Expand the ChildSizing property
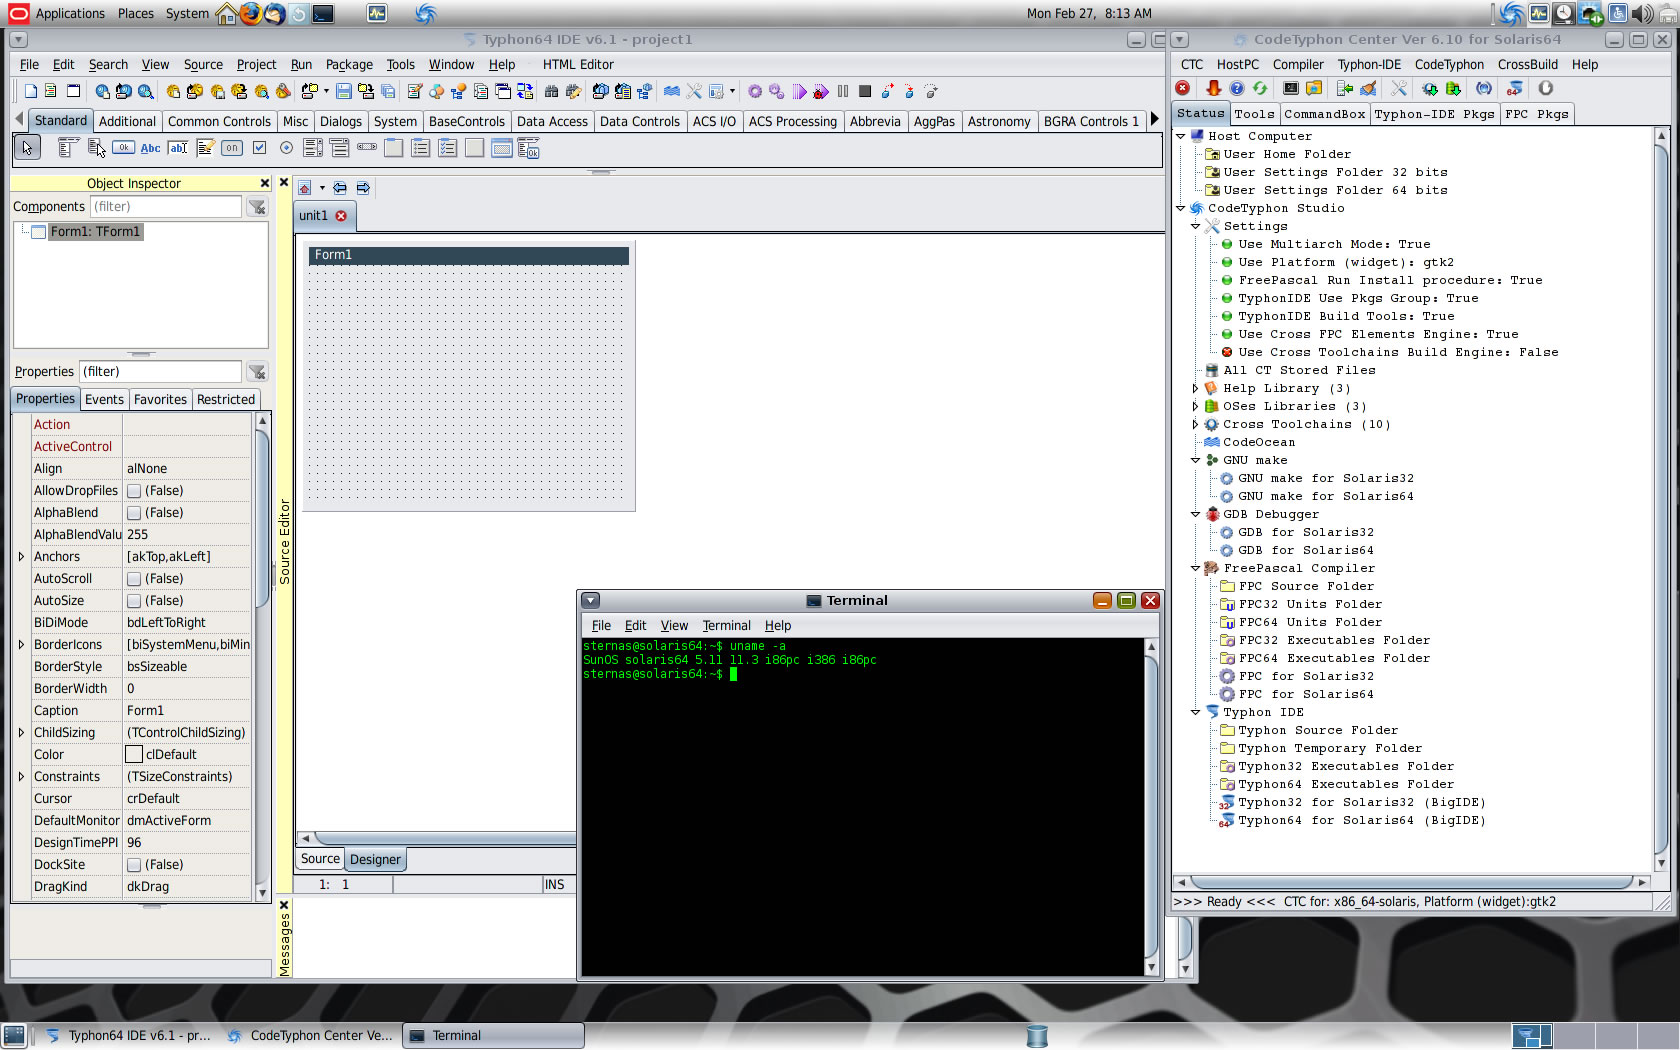The width and height of the screenshot is (1680, 1050). pos(21,733)
